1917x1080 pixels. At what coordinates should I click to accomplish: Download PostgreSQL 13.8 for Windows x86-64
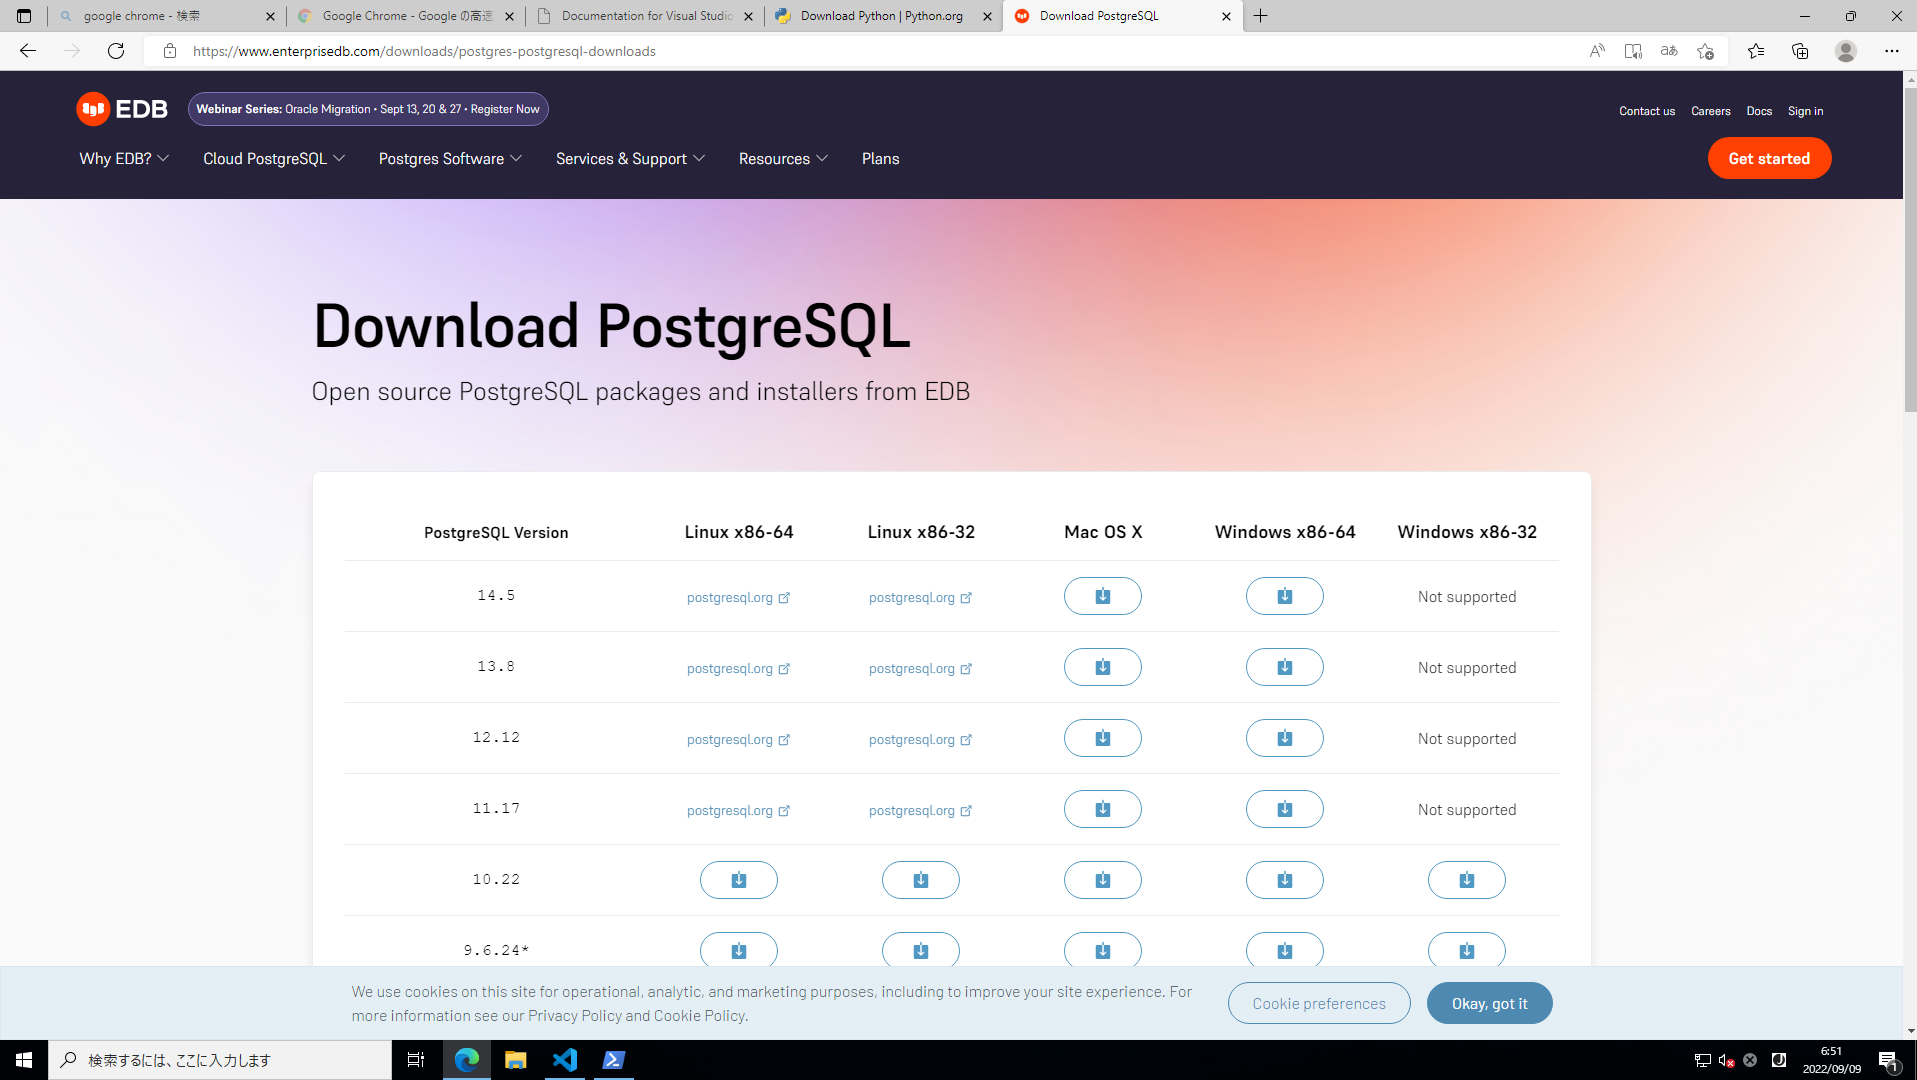[1284, 666]
